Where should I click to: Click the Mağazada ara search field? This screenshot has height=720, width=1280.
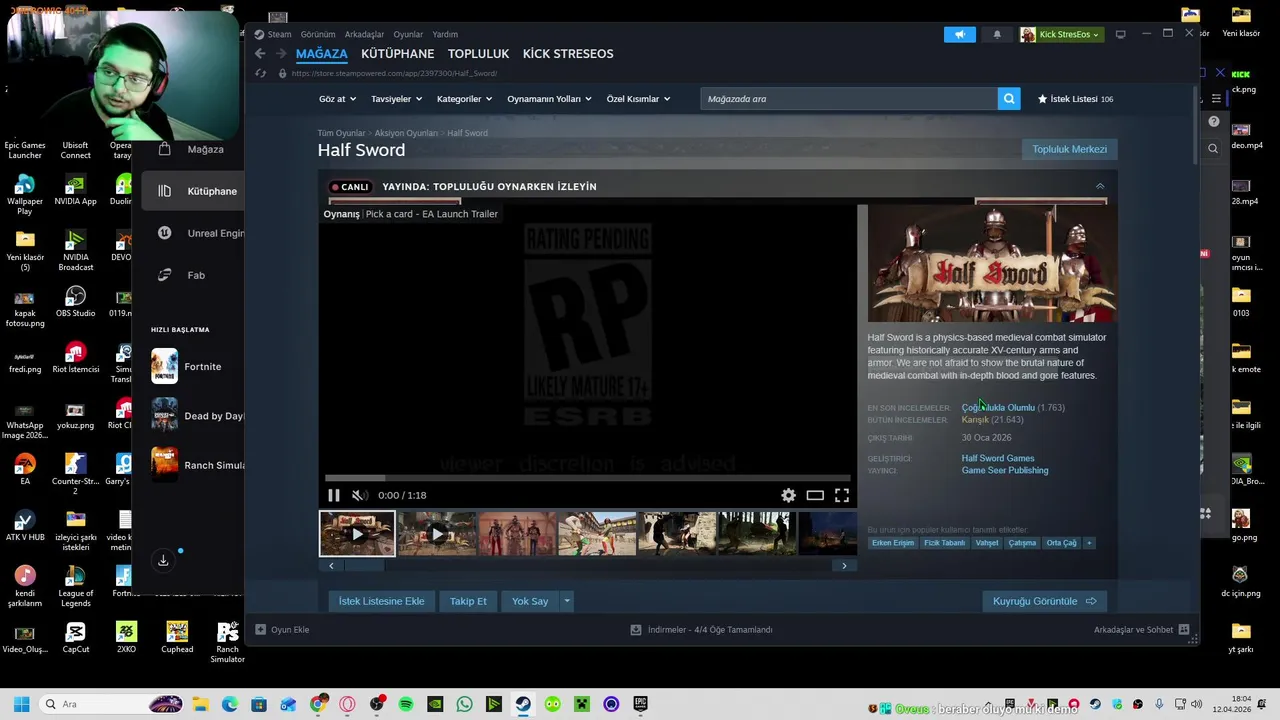pyautogui.click(x=848, y=99)
